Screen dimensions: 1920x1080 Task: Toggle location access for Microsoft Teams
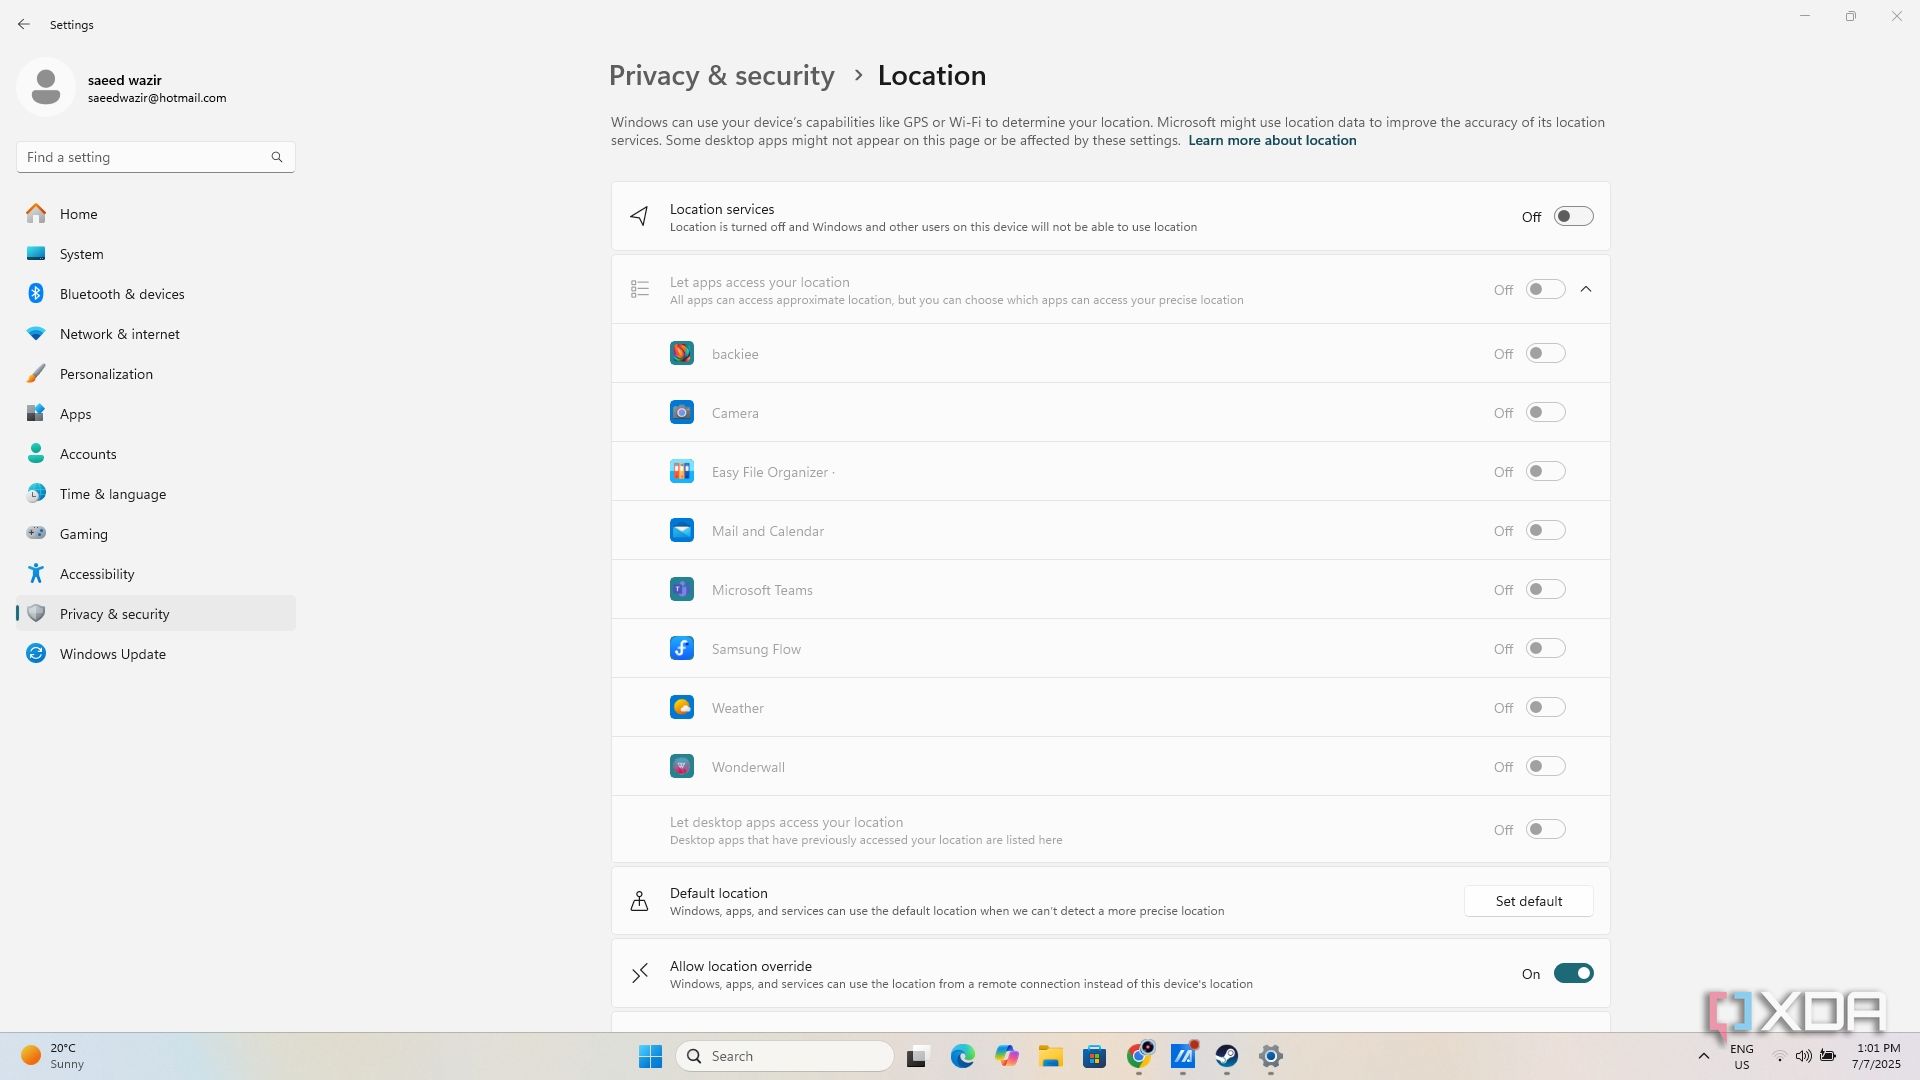[1545, 589]
